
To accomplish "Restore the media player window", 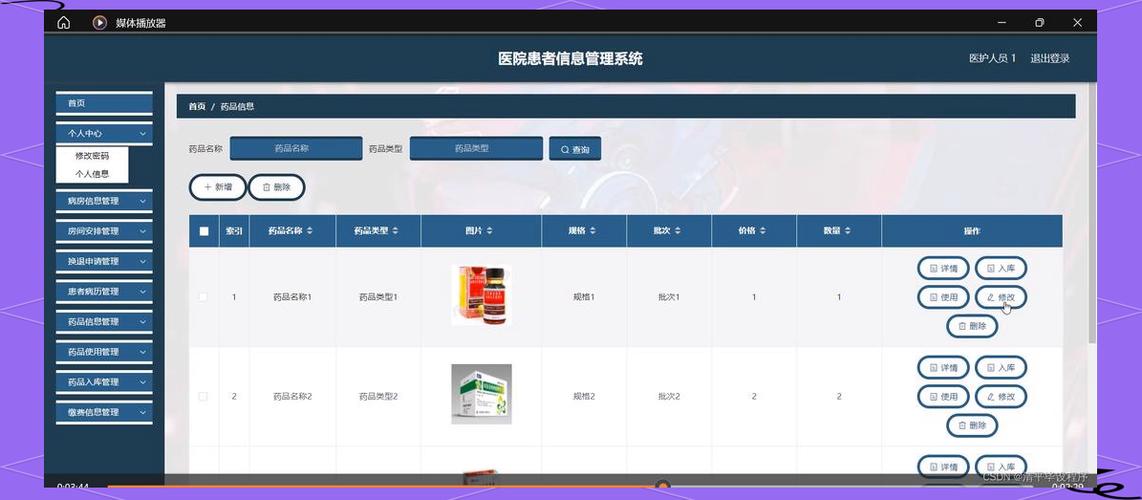I will point(1039,23).
